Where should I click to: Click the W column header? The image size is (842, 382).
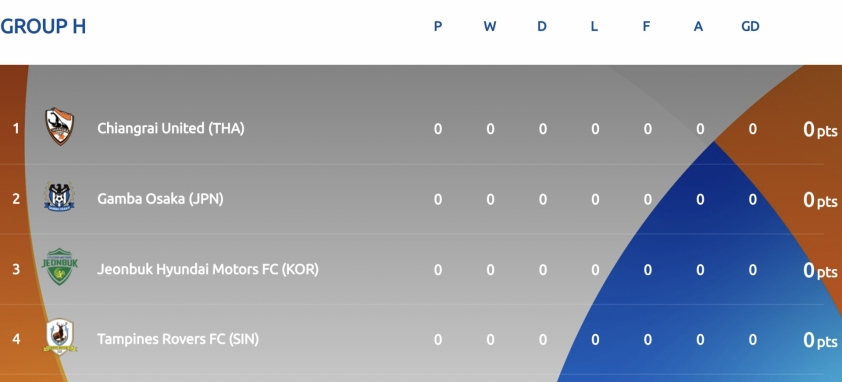pyautogui.click(x=490, y=26)
